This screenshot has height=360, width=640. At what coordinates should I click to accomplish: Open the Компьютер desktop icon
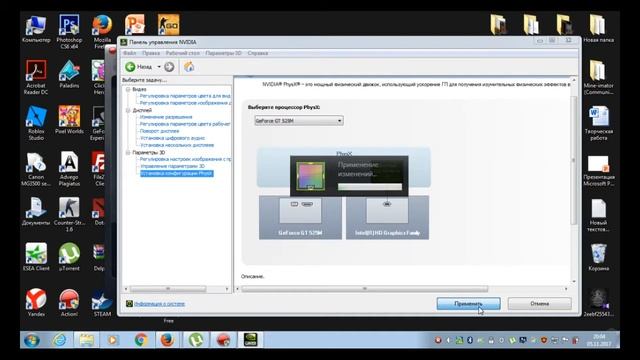click(x=36, y=29)
